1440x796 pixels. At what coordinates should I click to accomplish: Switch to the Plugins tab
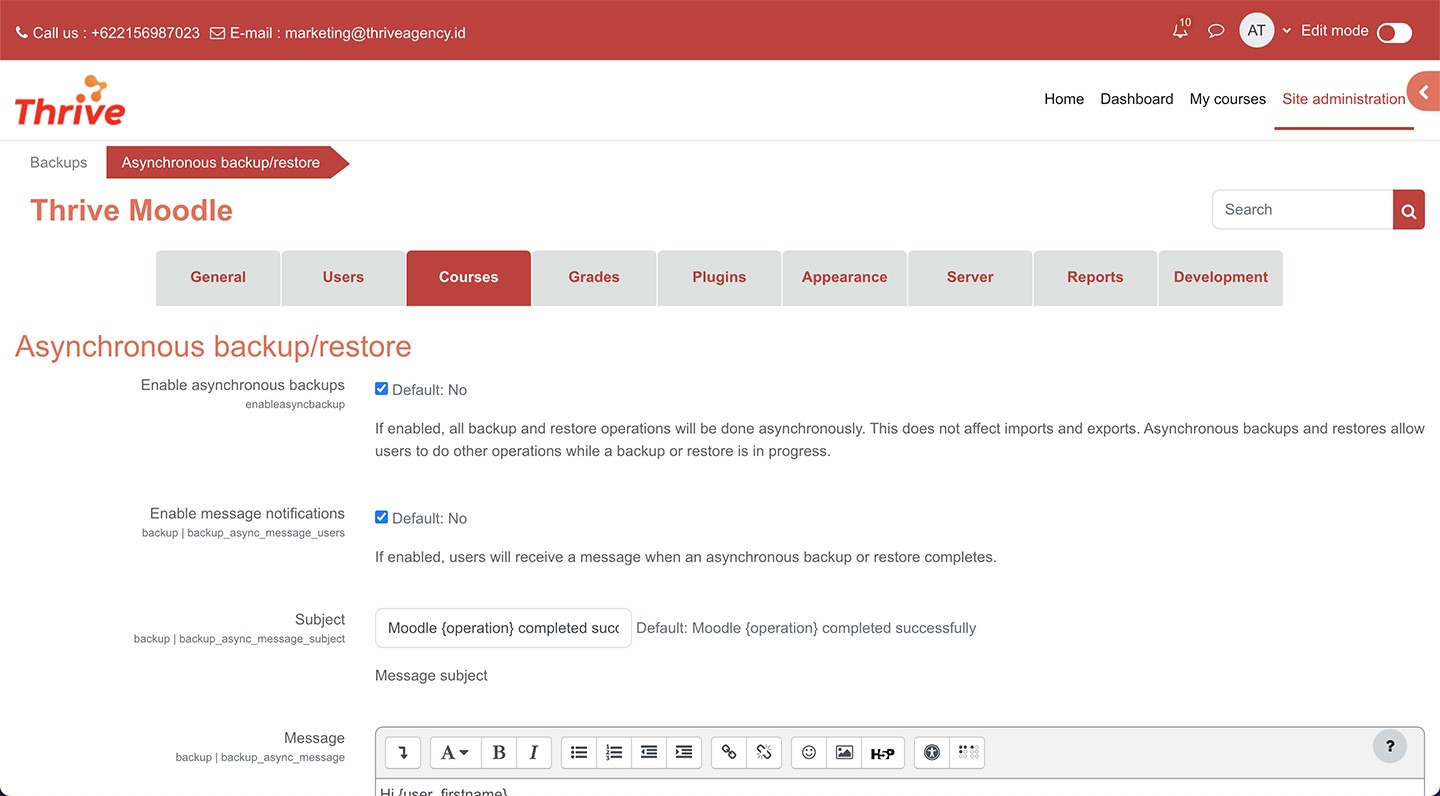point(719,278)
